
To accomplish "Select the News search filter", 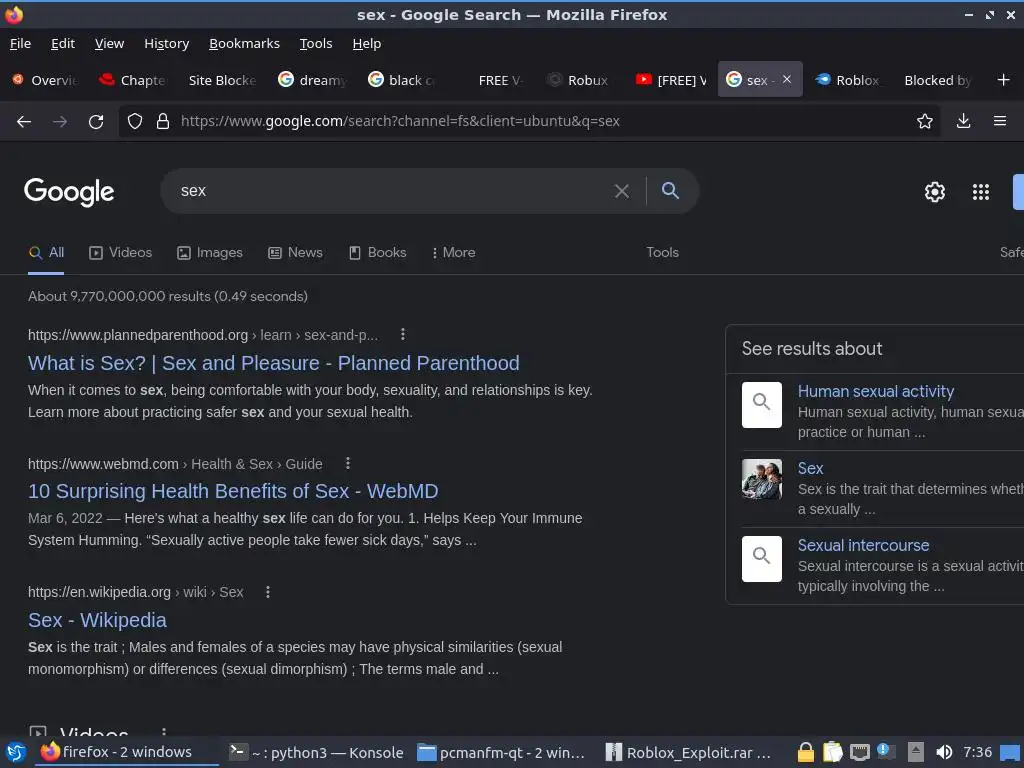I will [x=295, y=253].
